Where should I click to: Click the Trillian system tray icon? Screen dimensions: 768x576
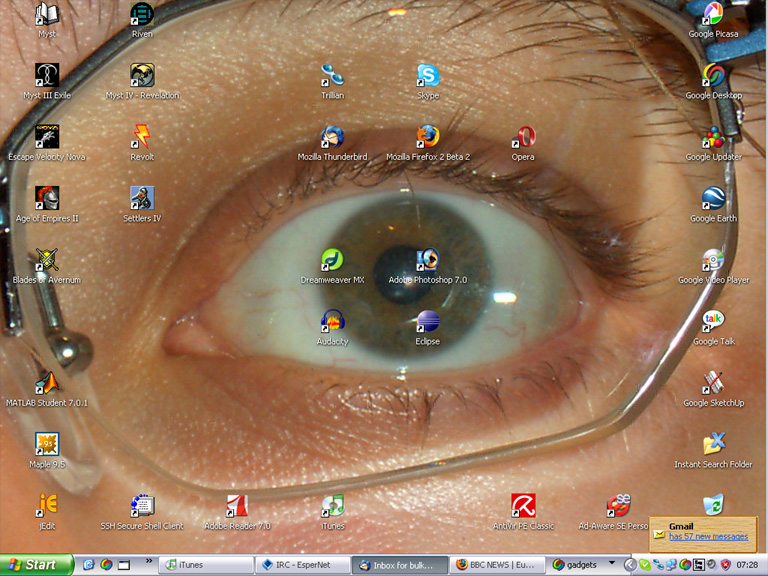[x=658, y=565]
